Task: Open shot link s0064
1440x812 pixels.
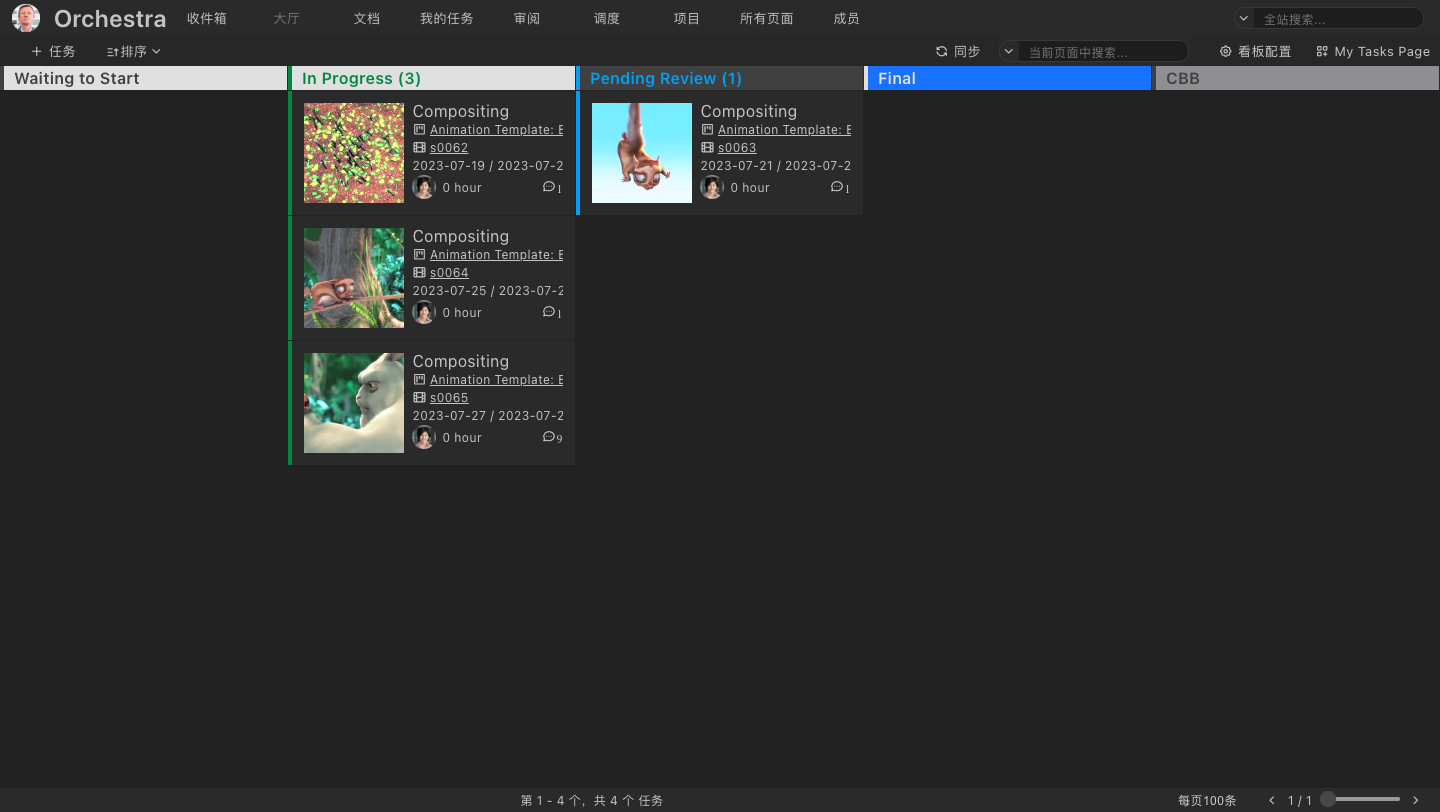Action: coord(449,272)
